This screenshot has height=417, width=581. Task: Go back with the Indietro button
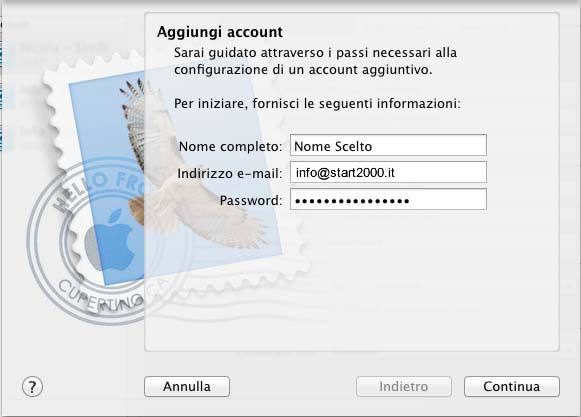click(x=404, y=387)
